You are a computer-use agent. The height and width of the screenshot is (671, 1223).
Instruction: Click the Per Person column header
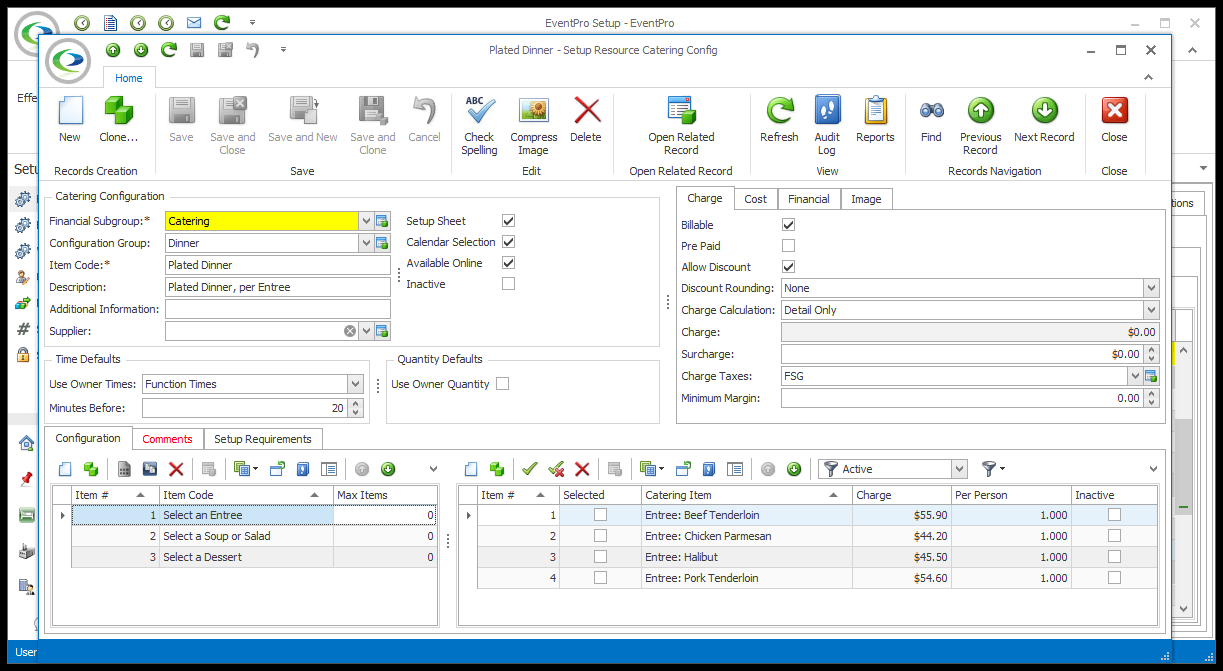point(1011,495)
